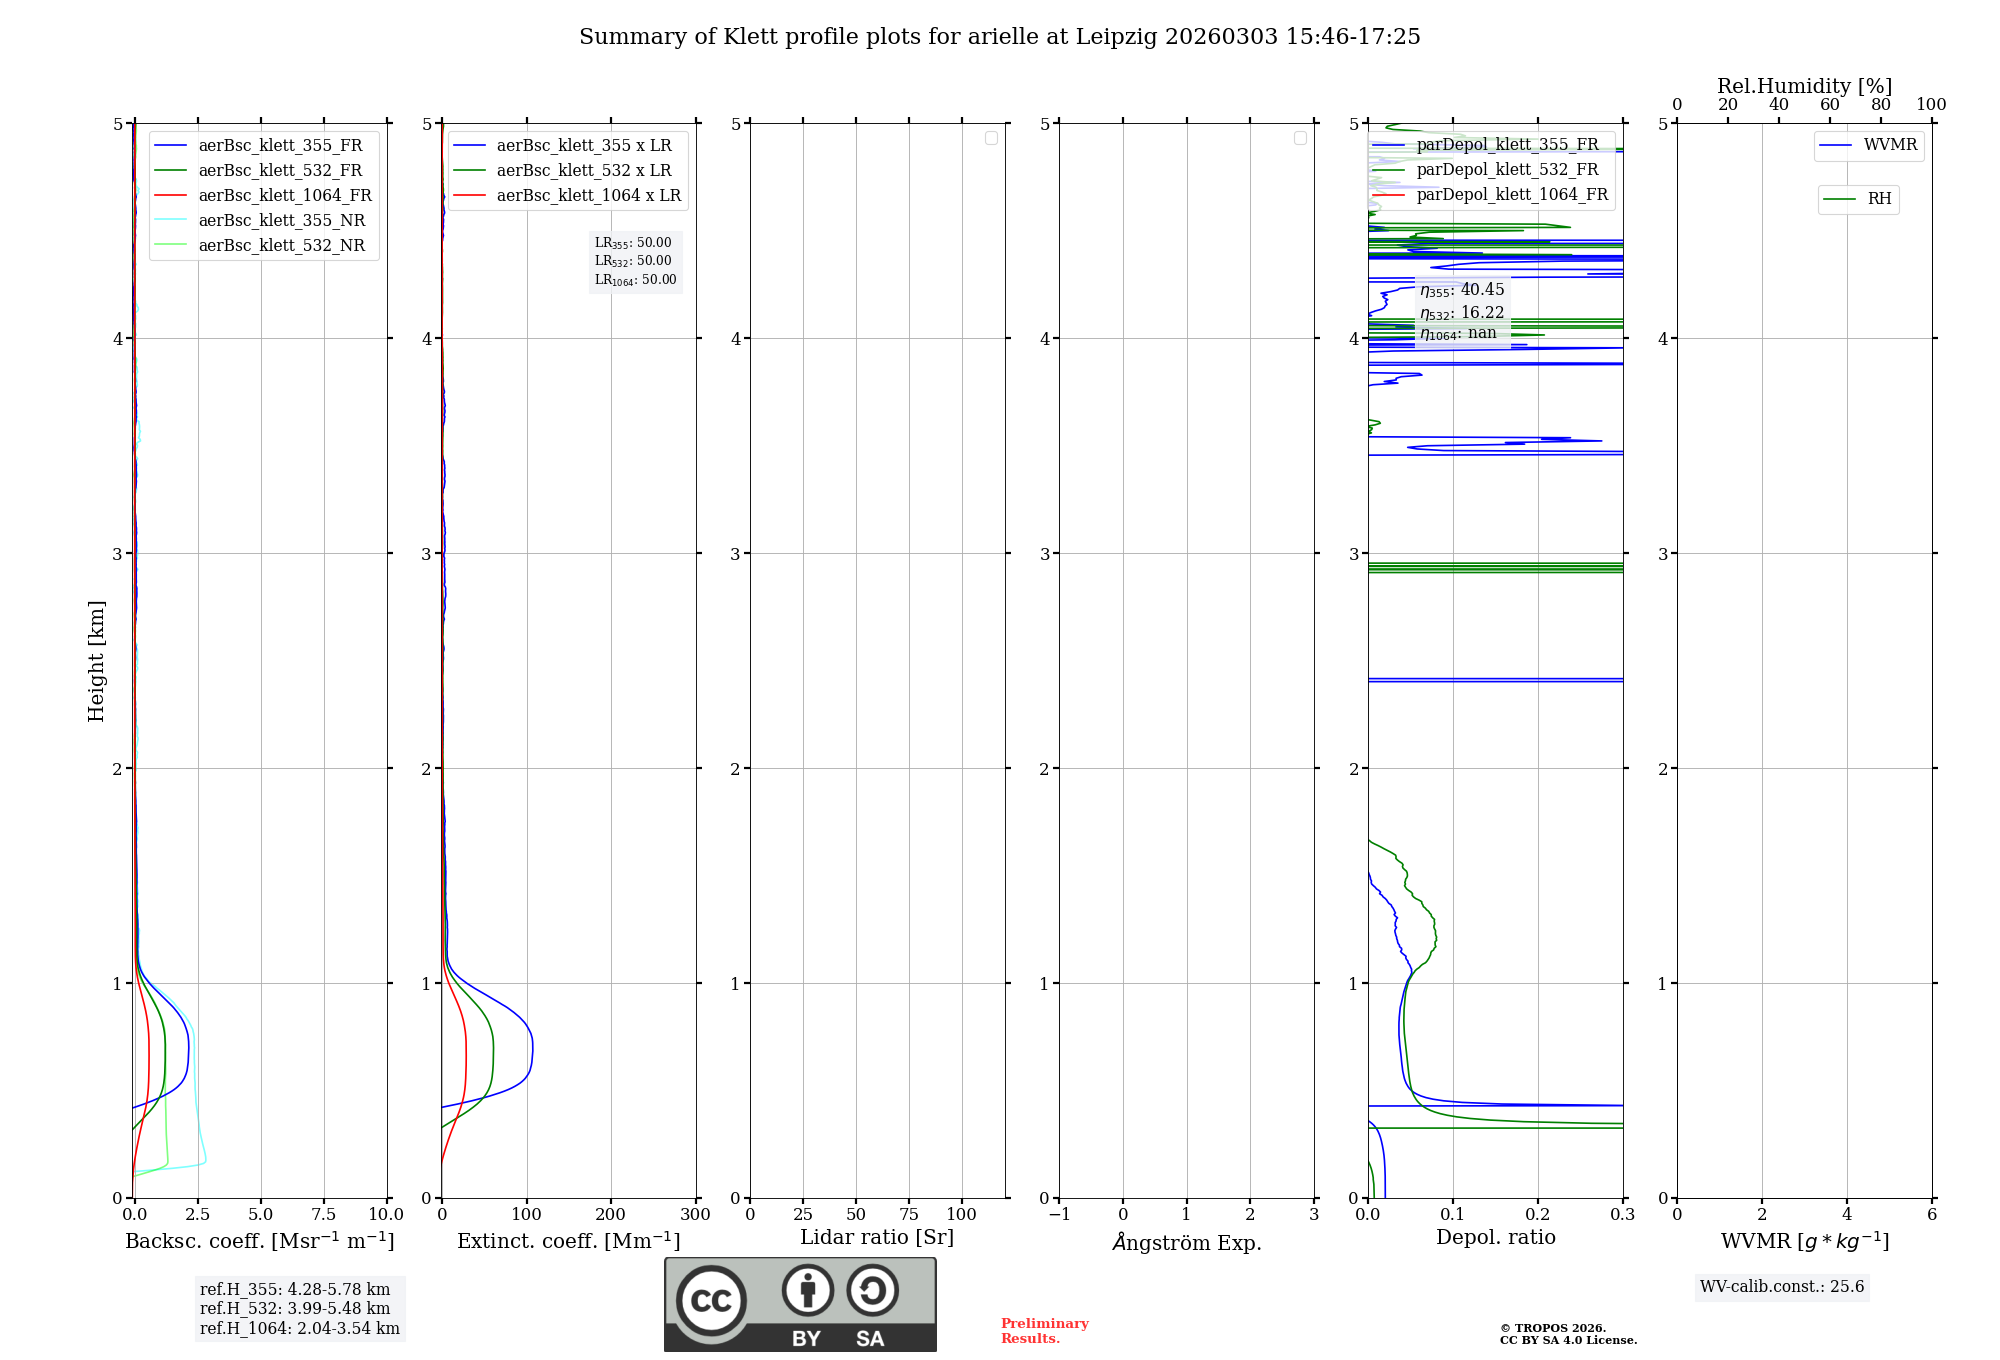Click the BY attribution person icon
Viewport: 2000px width, 1360px height.
[807, 1290]
